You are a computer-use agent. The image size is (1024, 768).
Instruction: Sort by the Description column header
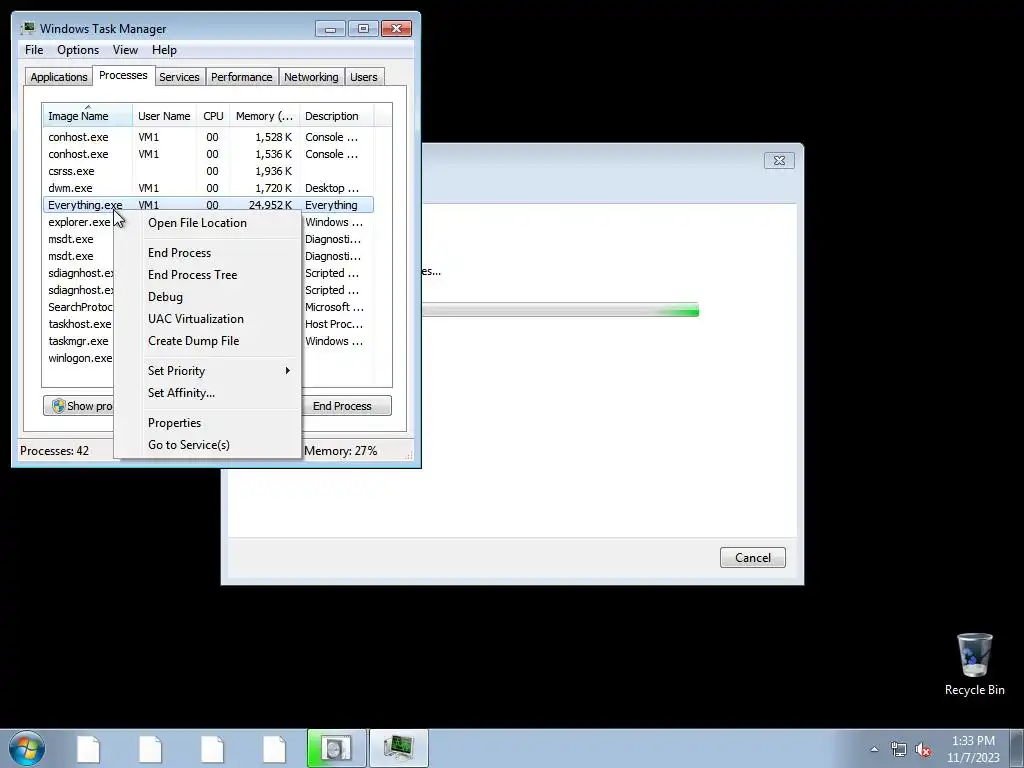point(336,116)
